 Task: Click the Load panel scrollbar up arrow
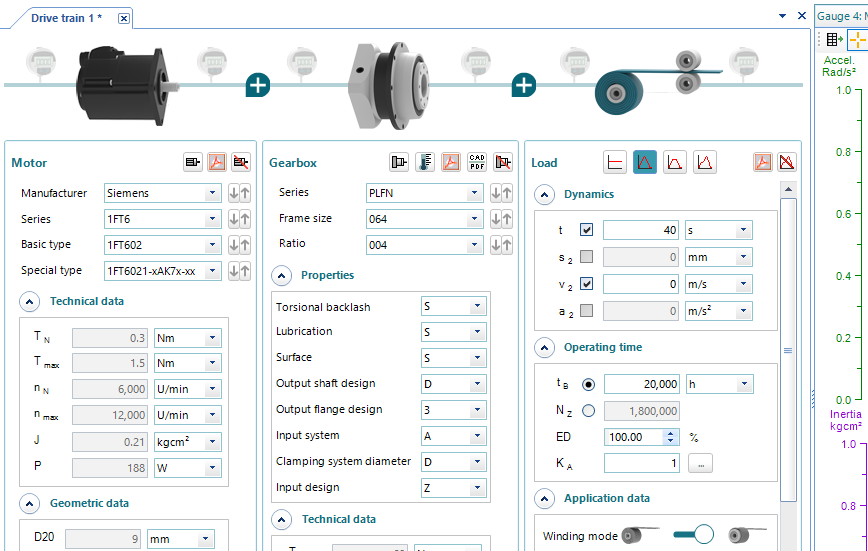(x=788, y=189)
